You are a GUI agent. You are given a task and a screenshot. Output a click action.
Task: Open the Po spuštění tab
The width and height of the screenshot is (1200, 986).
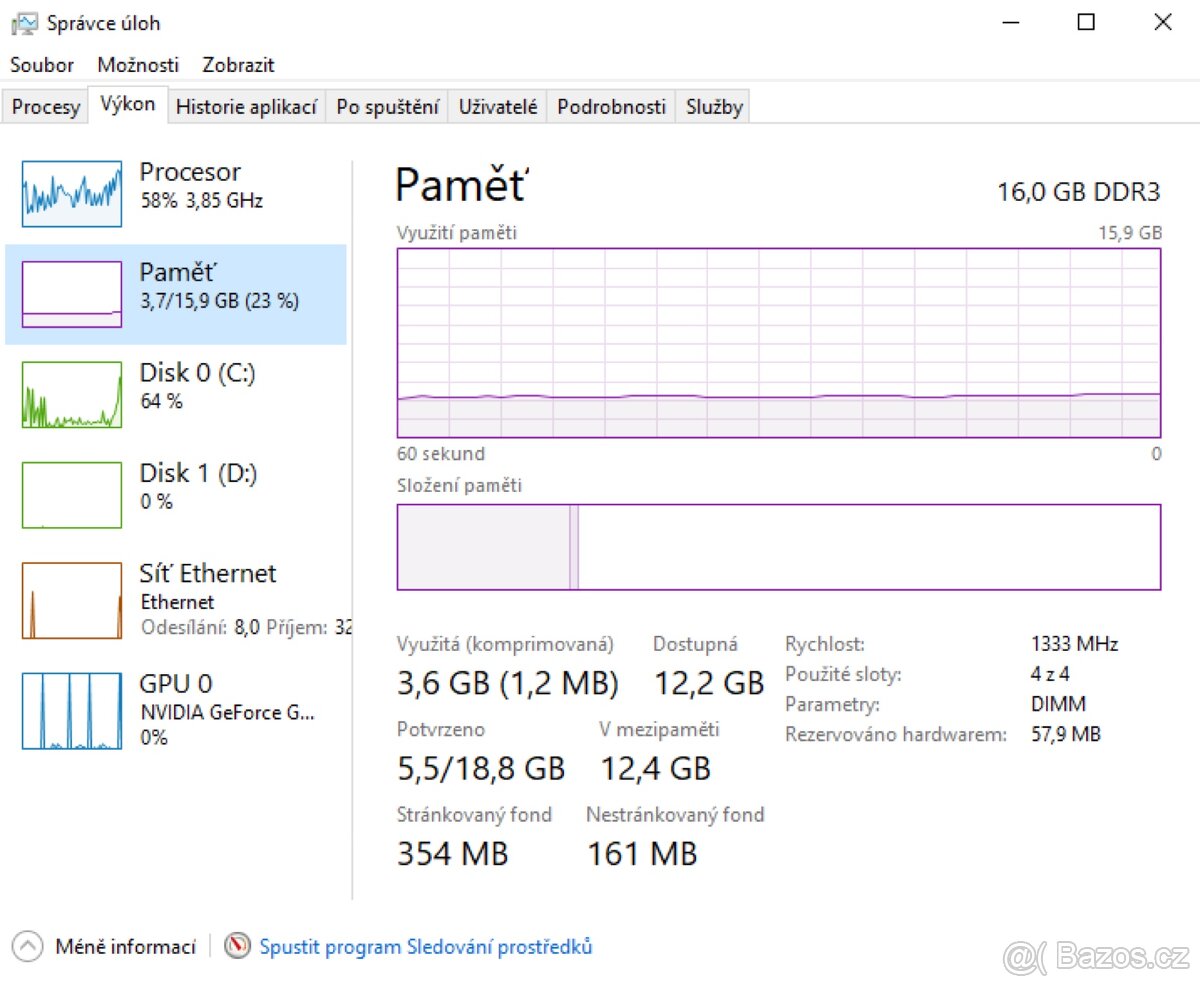tap(387, 107)
